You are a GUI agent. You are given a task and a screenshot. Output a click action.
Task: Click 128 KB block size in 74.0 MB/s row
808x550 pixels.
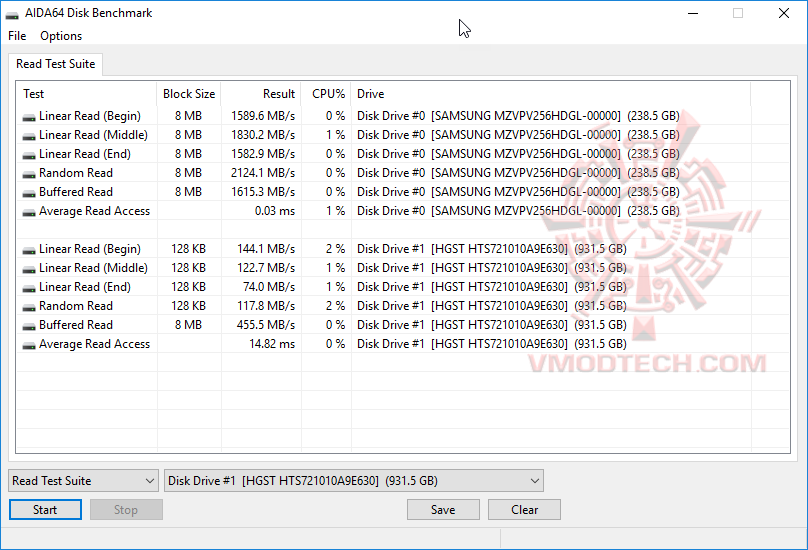189,287
